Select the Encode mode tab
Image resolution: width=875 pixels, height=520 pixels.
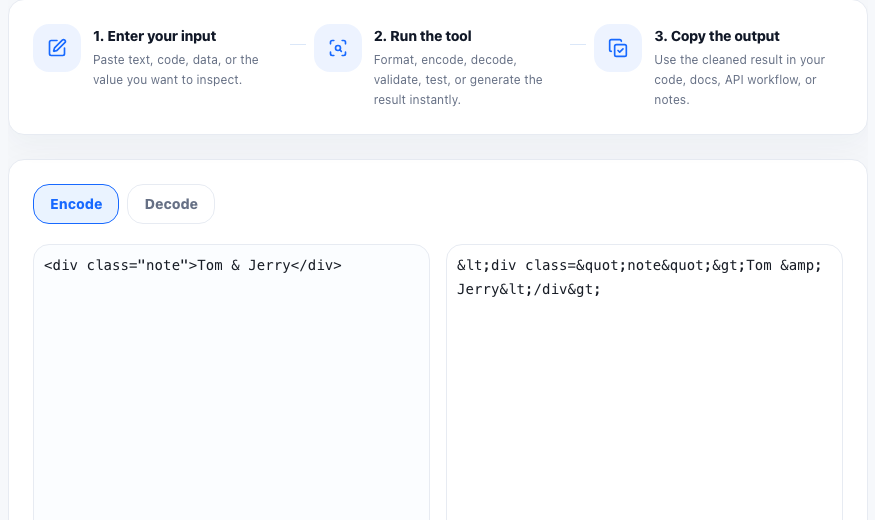pyautogui.click(x=76, y=204)
